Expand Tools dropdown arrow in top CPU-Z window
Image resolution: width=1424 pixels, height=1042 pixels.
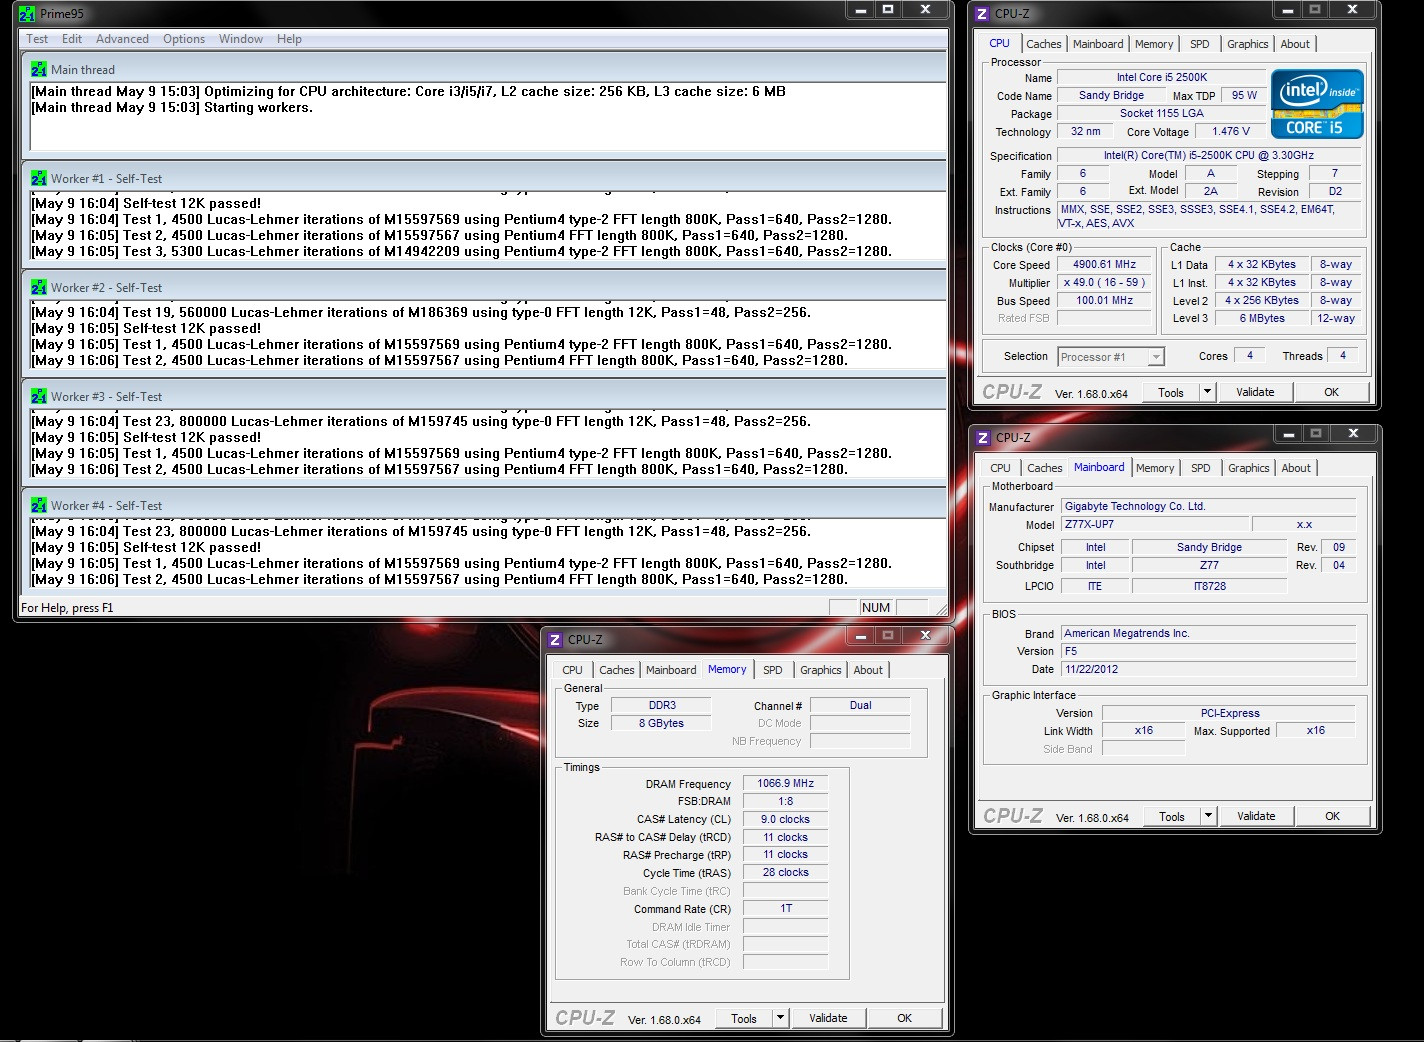[1207, 392]
